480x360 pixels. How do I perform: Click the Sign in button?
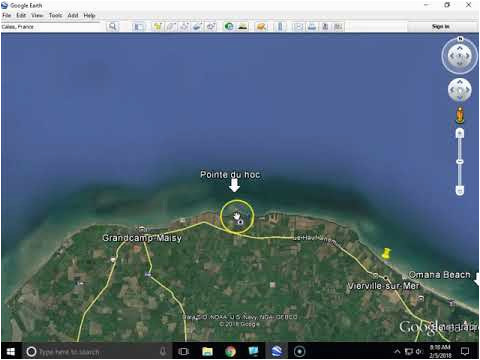(x=441, y=26)
